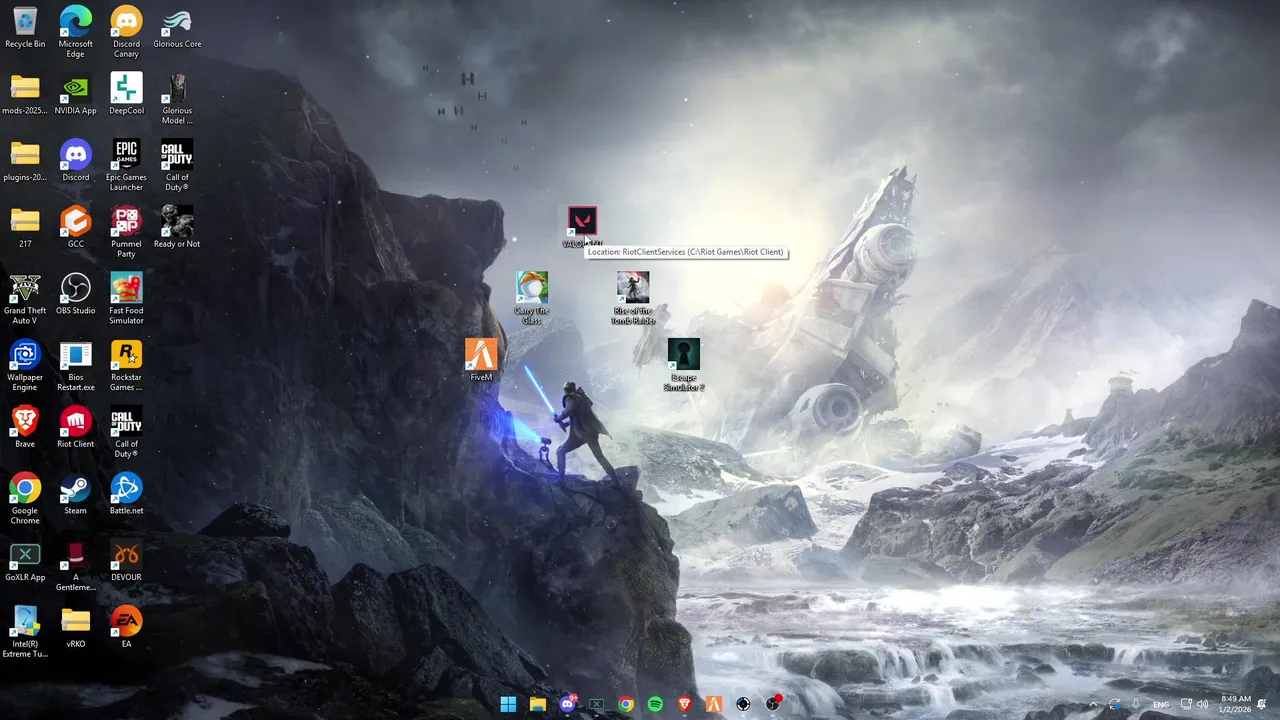Select the Steam desktop shortcut
The image size is (1280, 720).
76,494
